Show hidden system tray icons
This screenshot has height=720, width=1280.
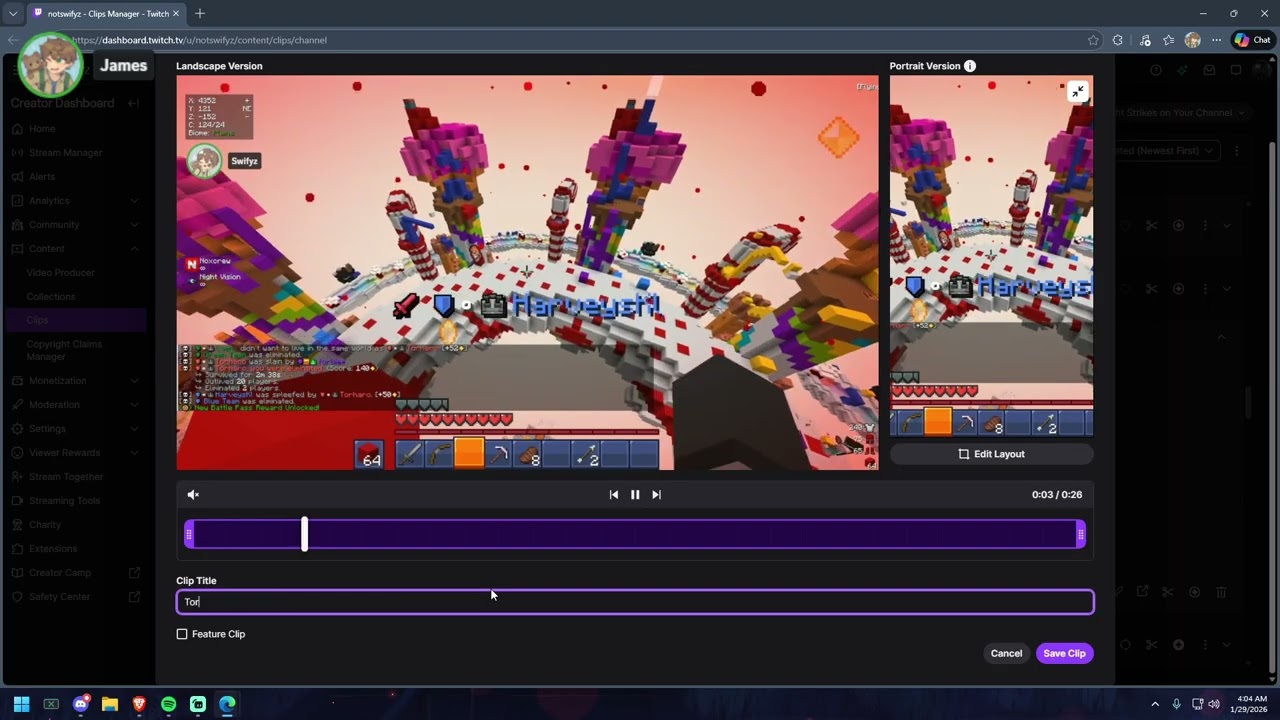point(1155,704)
